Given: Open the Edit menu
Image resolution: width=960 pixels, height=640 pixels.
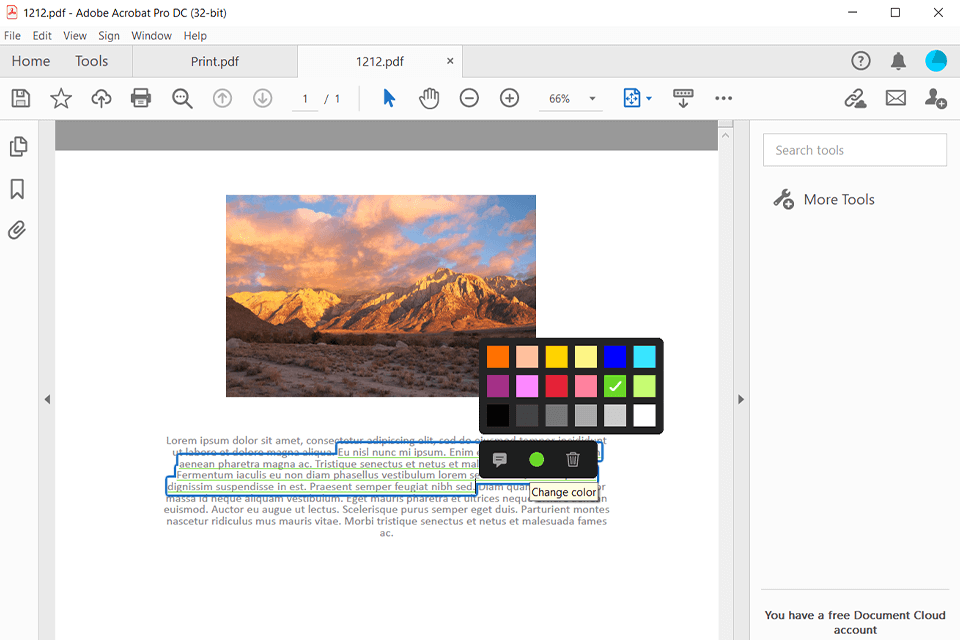Looking at the screenshot, I should click(42, 36).
